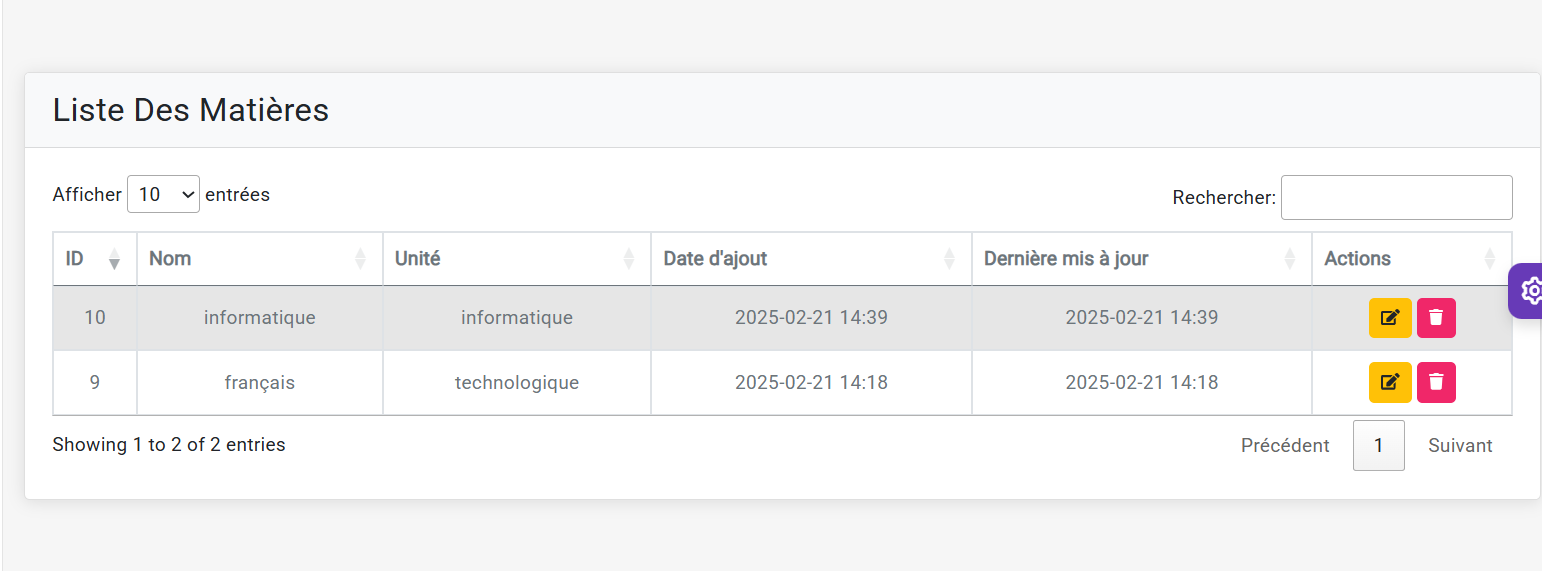The image size is (1542, 571).
Task: Select the français name cell
Action: coord(260,382)
